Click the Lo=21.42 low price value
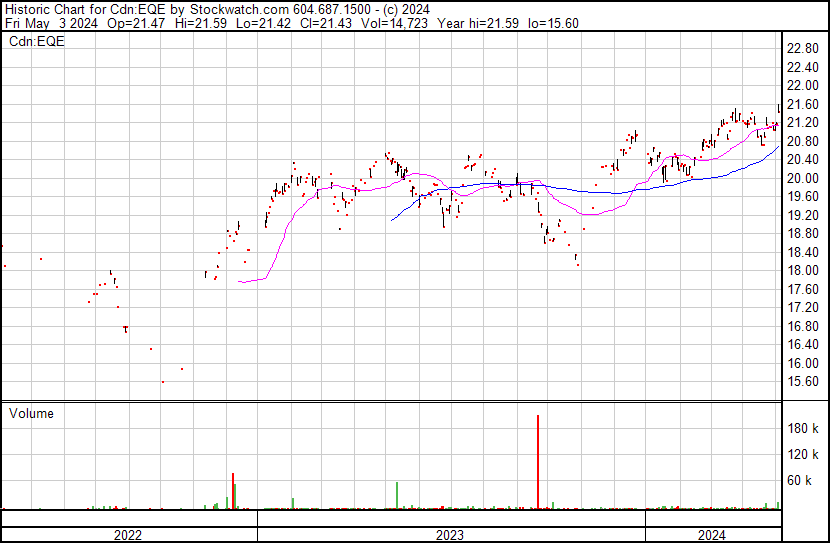 tap(264, 23)
